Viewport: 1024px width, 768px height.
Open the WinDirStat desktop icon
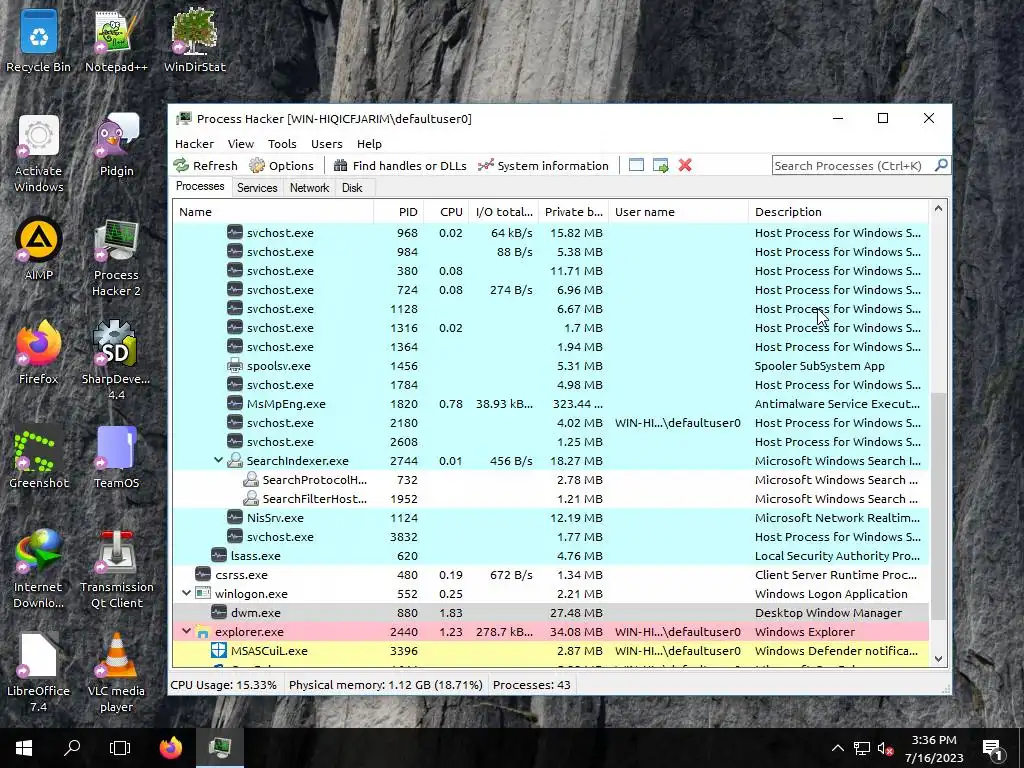[195, 40]
